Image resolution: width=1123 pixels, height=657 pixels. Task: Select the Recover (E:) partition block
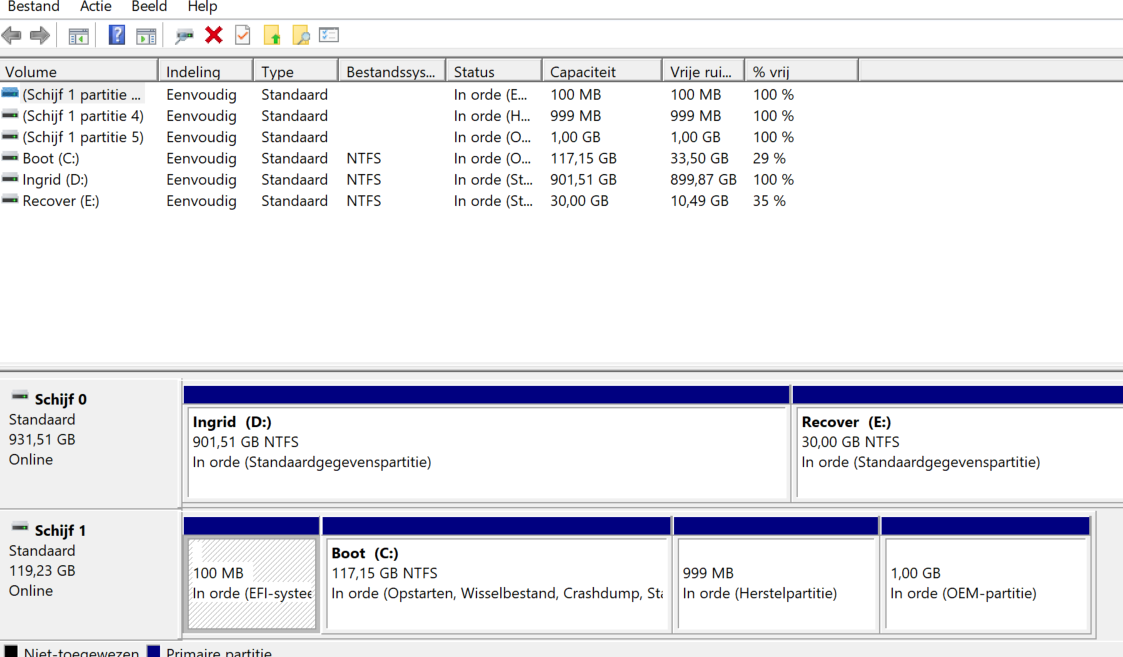click(x=957, y=450)
